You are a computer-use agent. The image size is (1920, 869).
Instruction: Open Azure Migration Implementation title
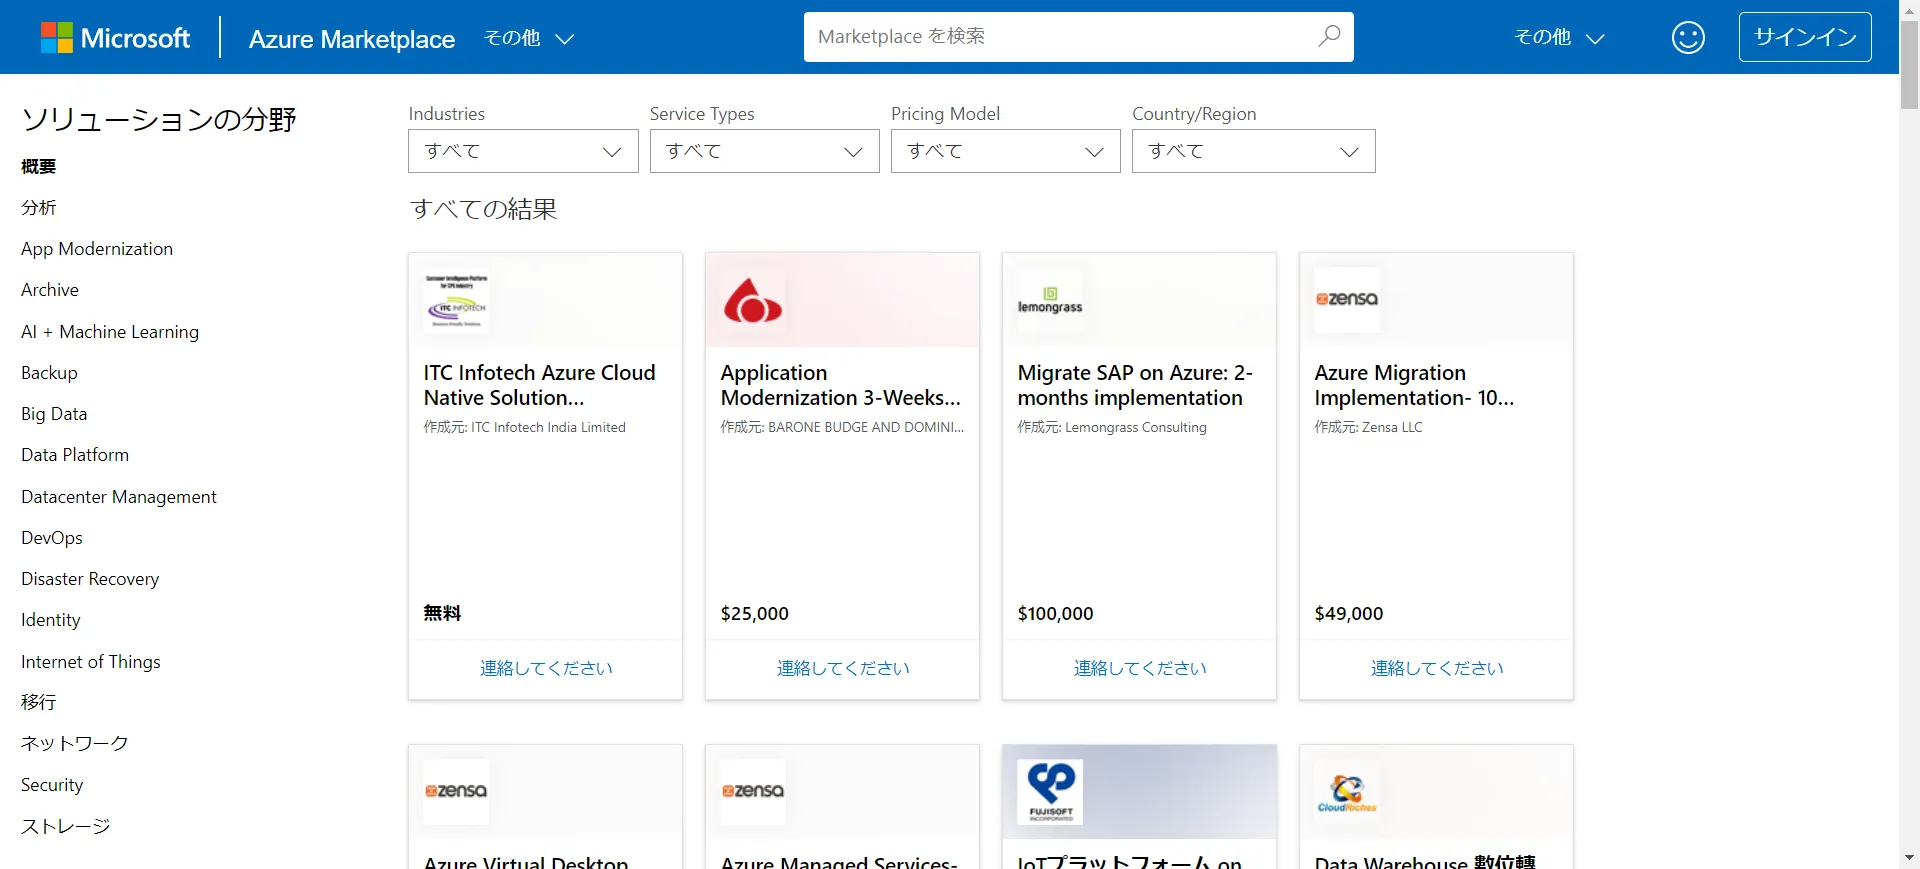[x=1414, y=385]
